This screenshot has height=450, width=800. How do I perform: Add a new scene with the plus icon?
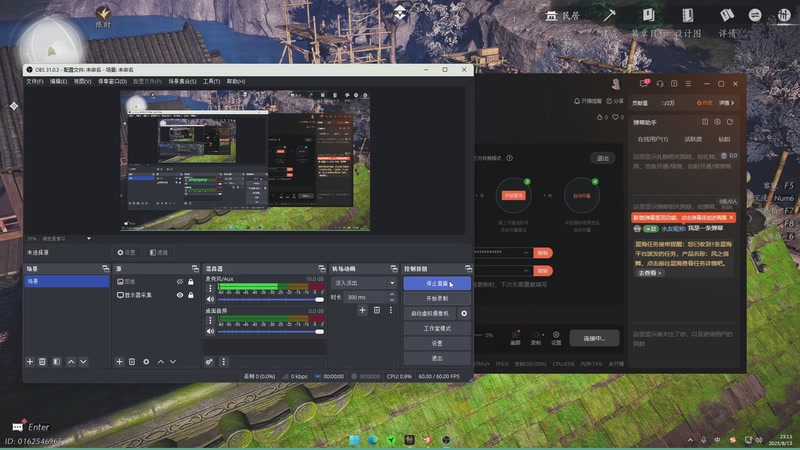click(30, 362)
